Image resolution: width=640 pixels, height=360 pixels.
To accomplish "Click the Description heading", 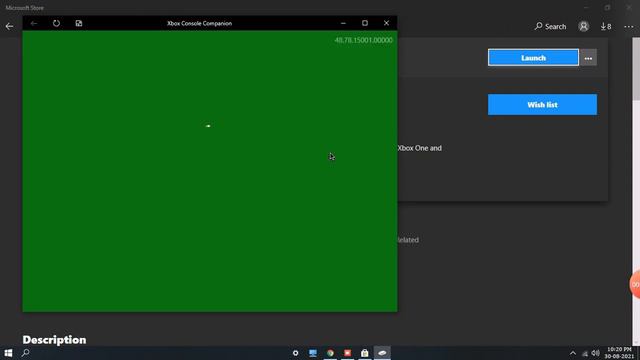I will [x=54, y=340].
